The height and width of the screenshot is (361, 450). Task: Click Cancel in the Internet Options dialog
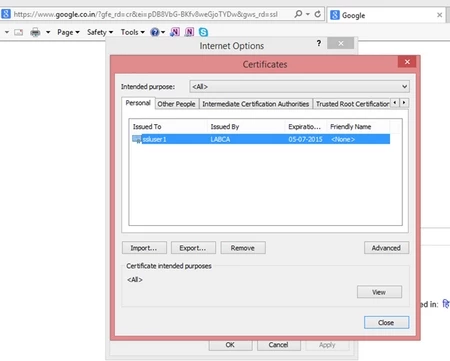click(x=279, y=345)
